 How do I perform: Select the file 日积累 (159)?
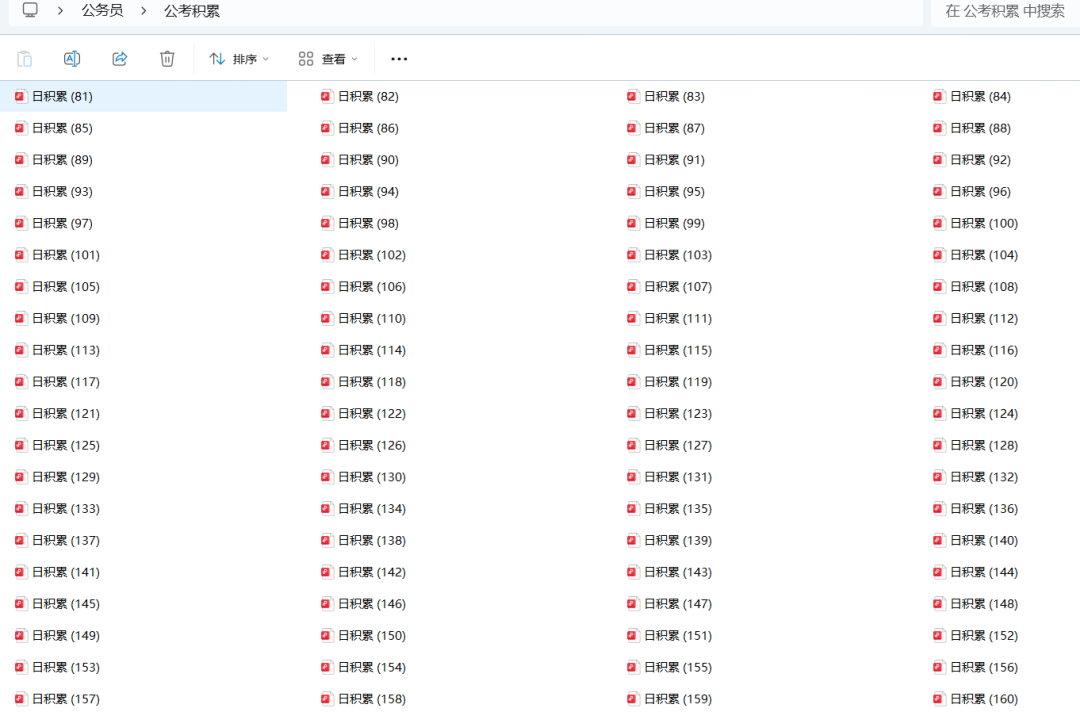click(677, 699)
